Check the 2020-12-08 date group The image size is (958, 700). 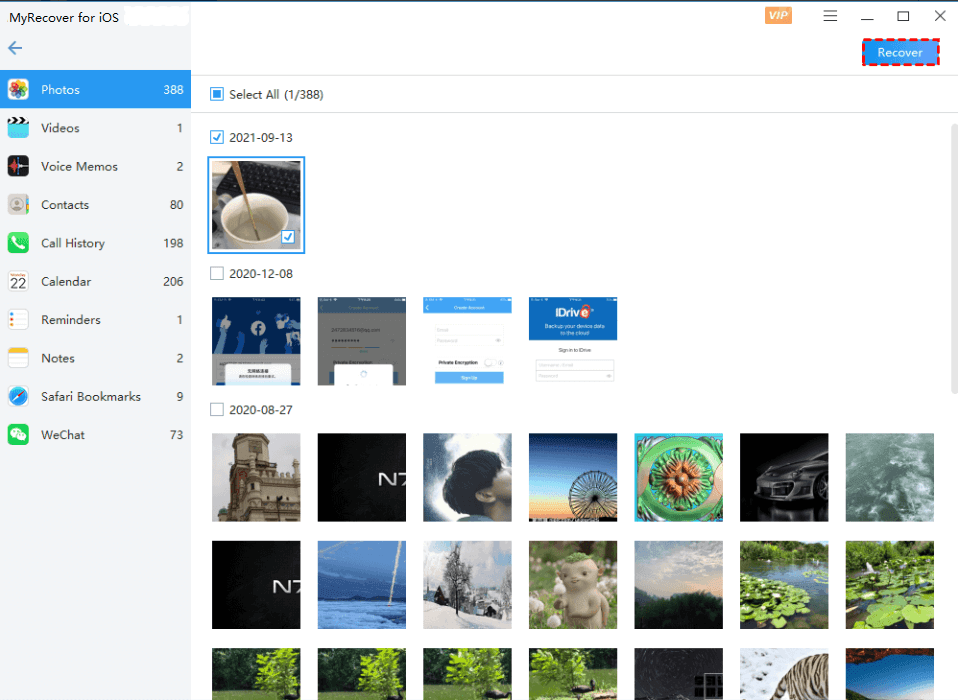(x=217, y=273)
